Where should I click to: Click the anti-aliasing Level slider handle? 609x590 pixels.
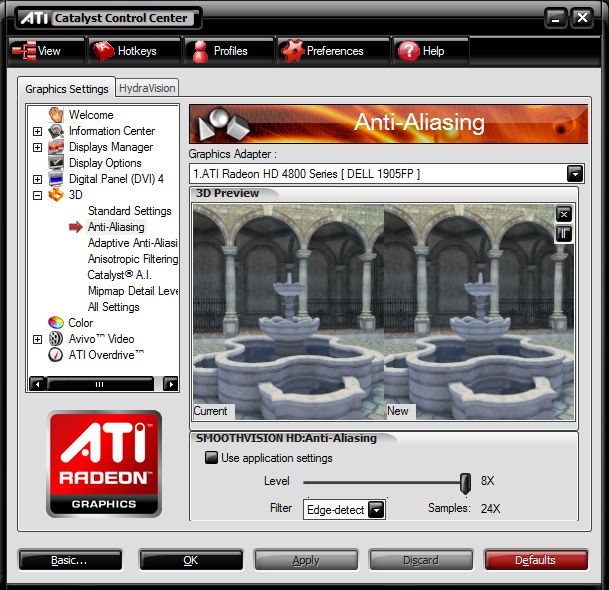coord(465,483)
